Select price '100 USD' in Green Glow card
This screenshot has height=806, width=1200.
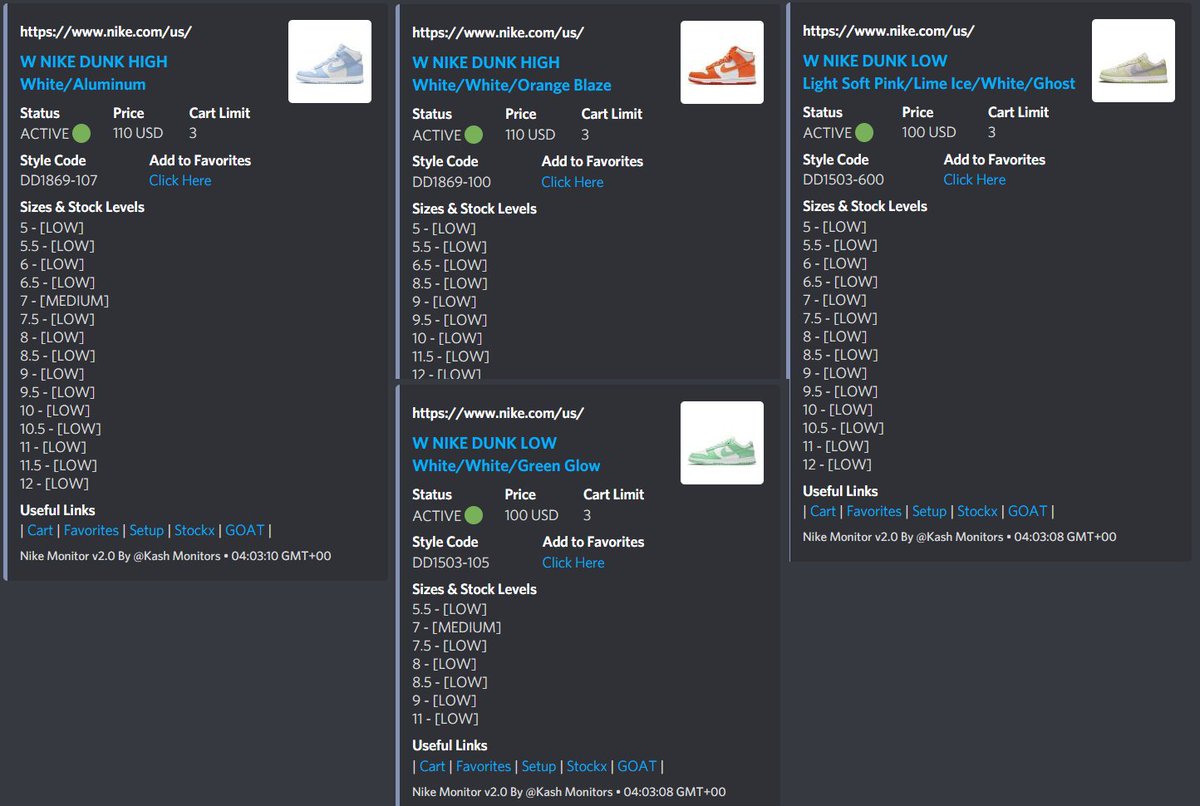point(532,515)
